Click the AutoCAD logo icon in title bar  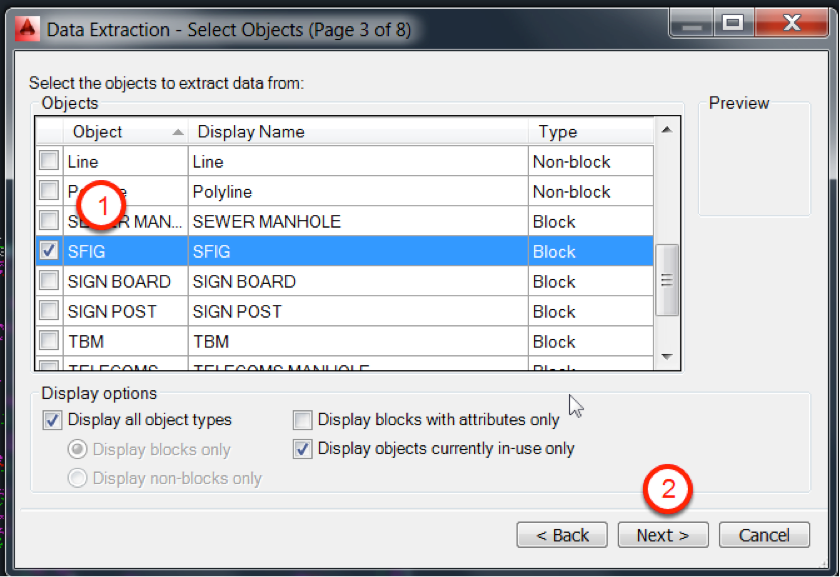29,28
